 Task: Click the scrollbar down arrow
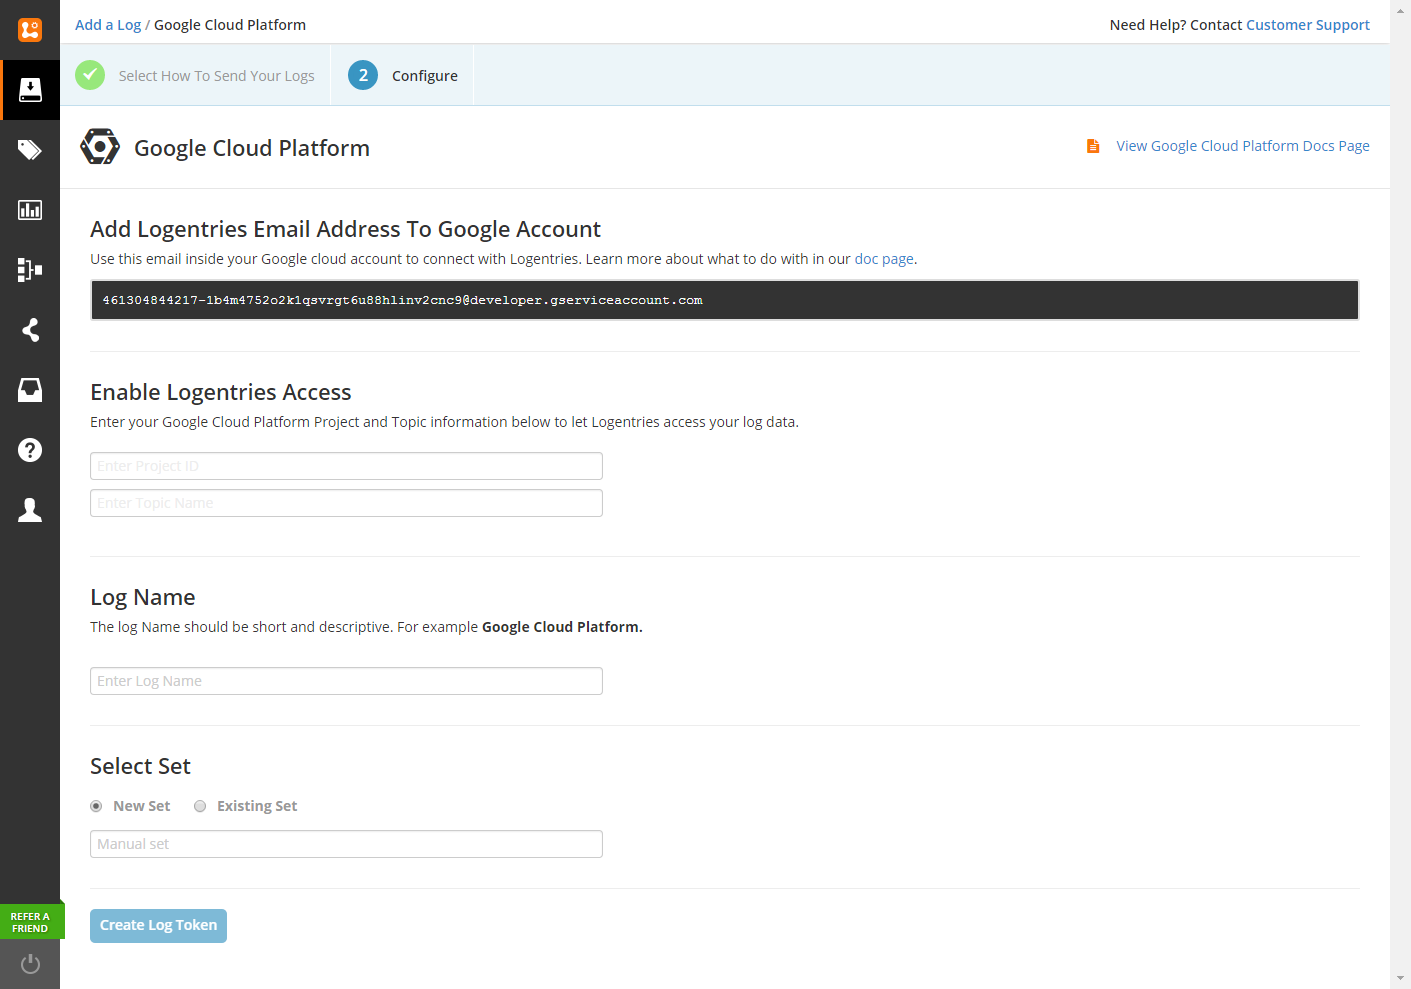tap(1401, 979)
